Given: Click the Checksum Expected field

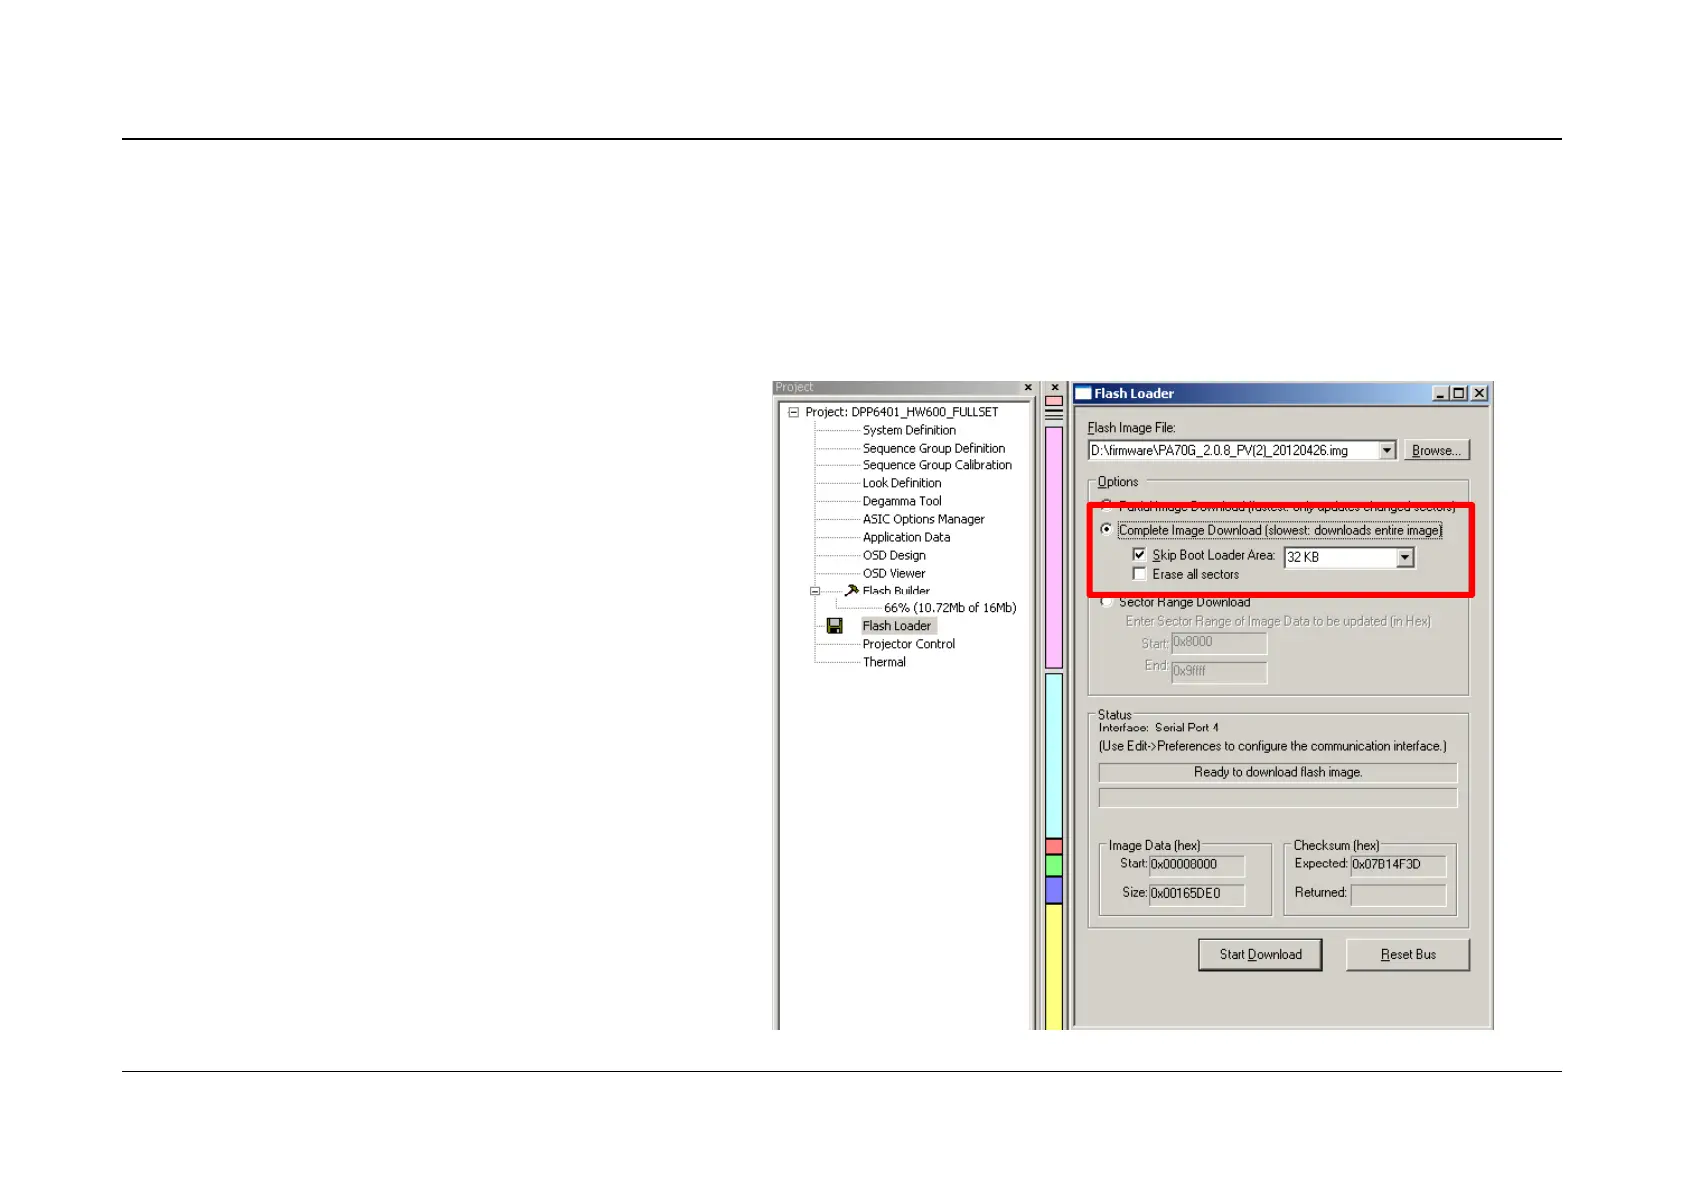Looking at the screenshot, I should tap(1398, 865).
